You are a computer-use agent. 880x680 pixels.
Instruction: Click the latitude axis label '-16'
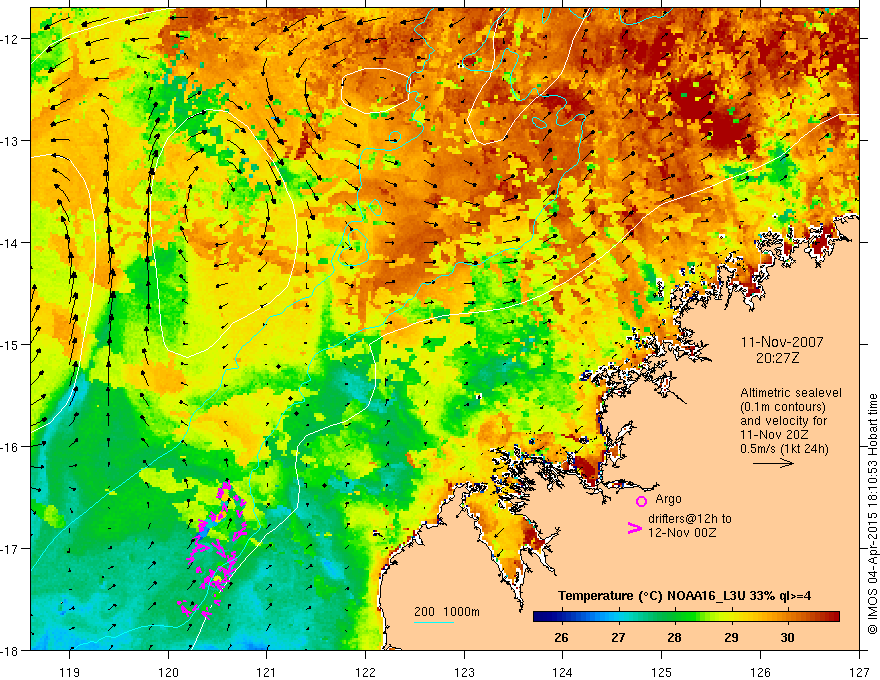pos(10,447)
